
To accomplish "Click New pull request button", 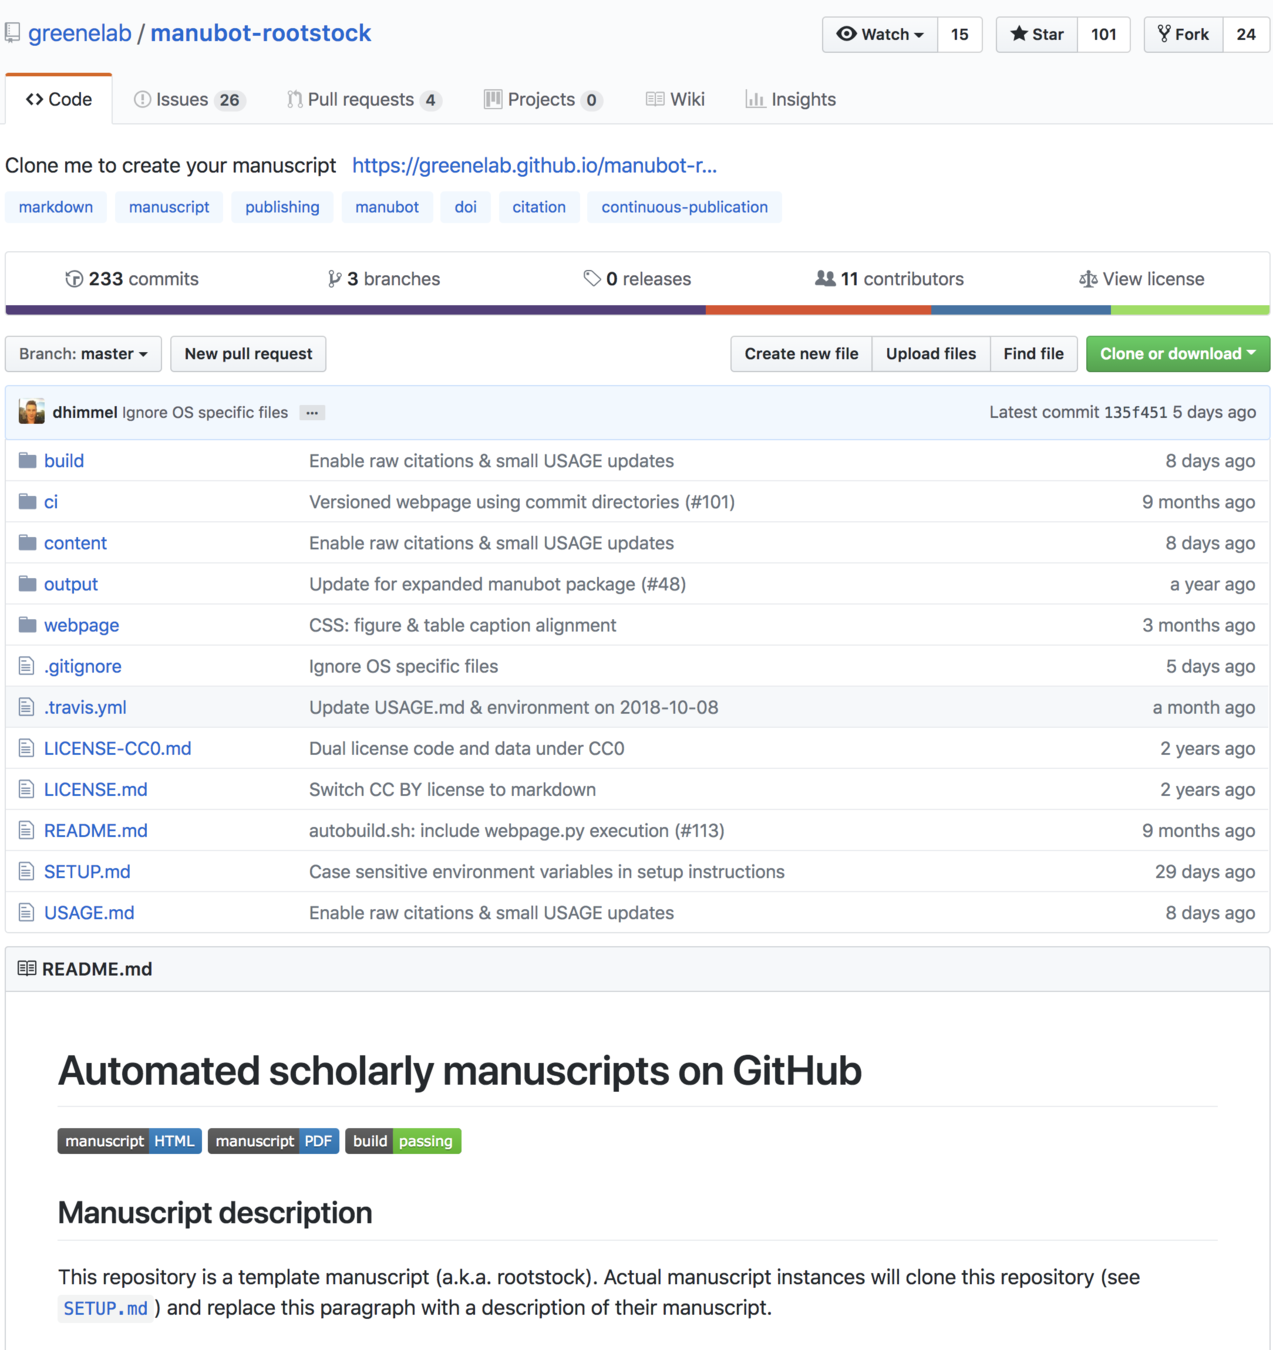I will tap(248, 354).
